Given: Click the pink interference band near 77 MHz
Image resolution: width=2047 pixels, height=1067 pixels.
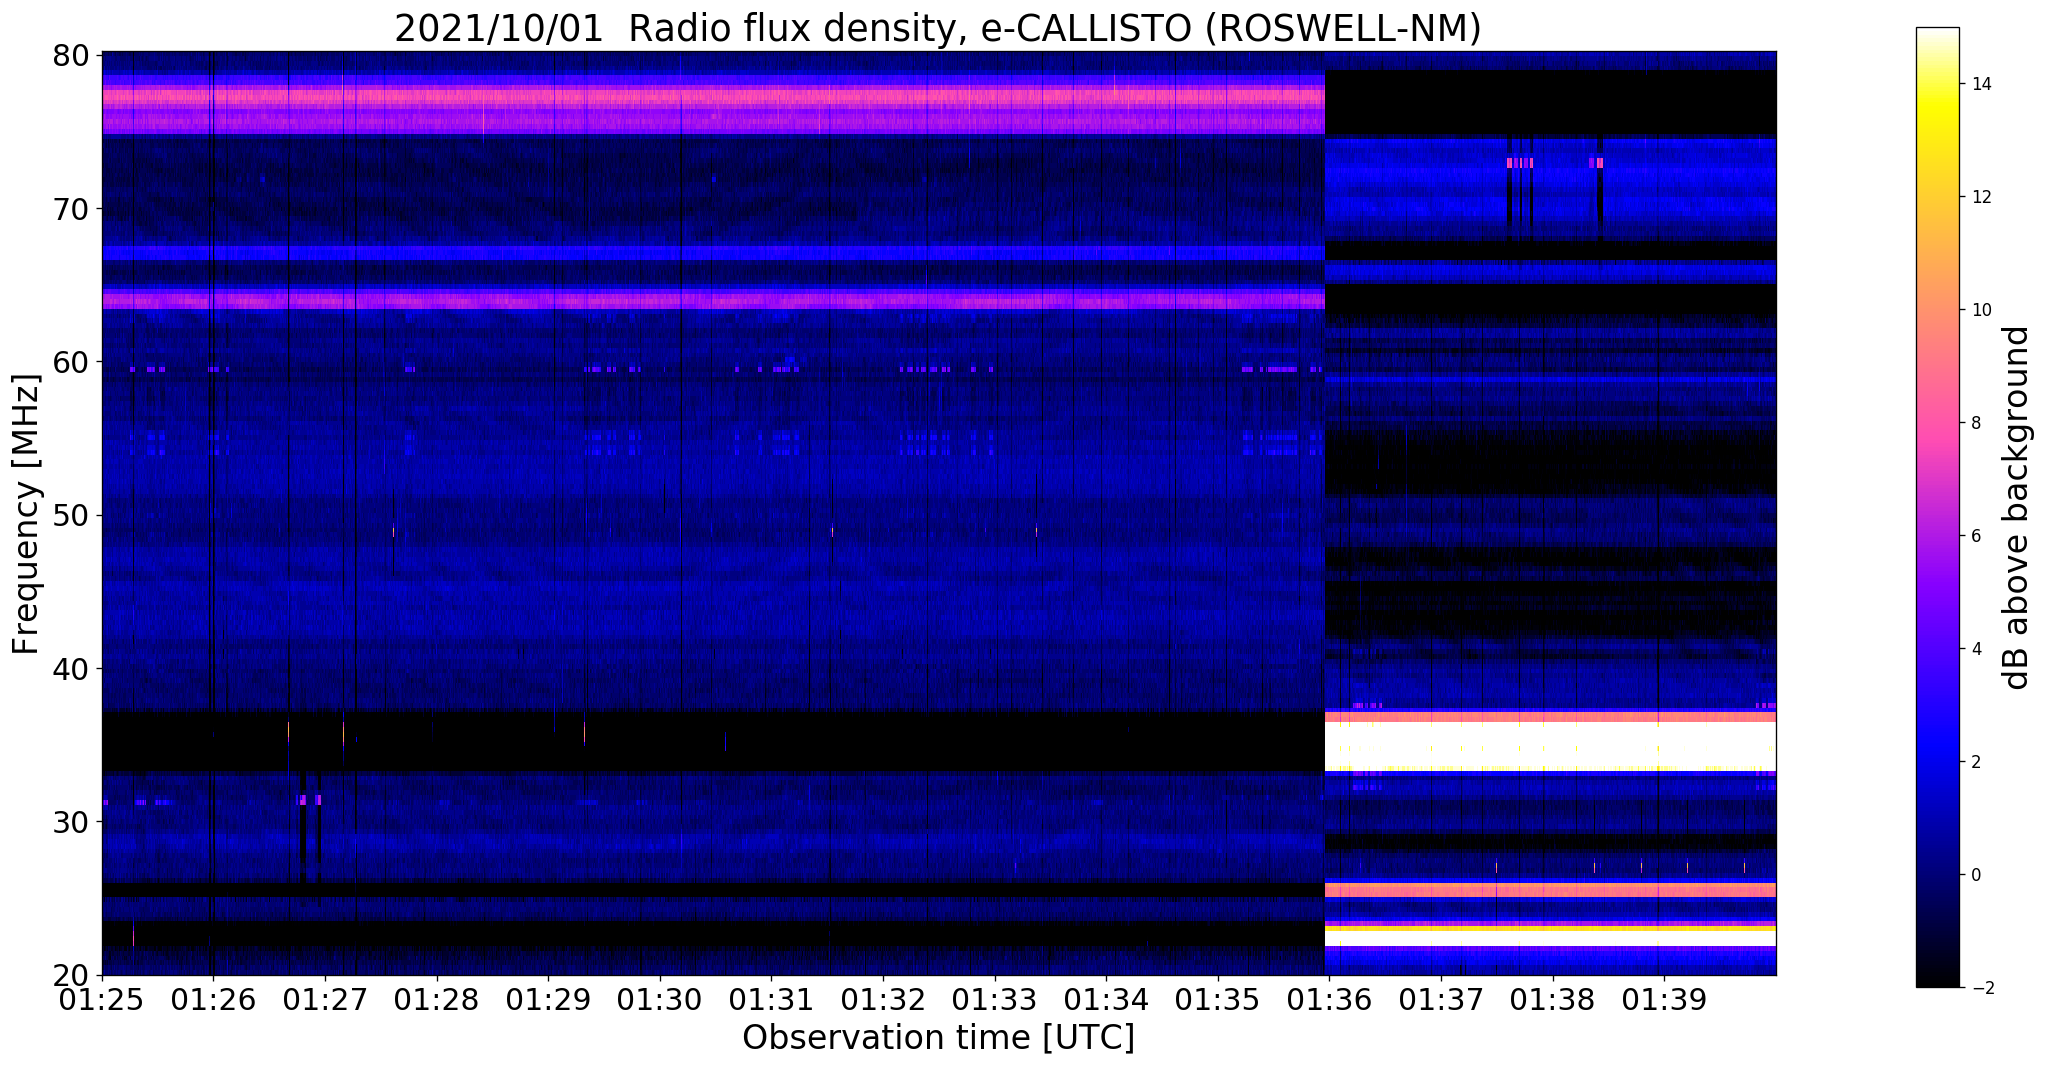Looking at the screenshot, I should [714, 98].
